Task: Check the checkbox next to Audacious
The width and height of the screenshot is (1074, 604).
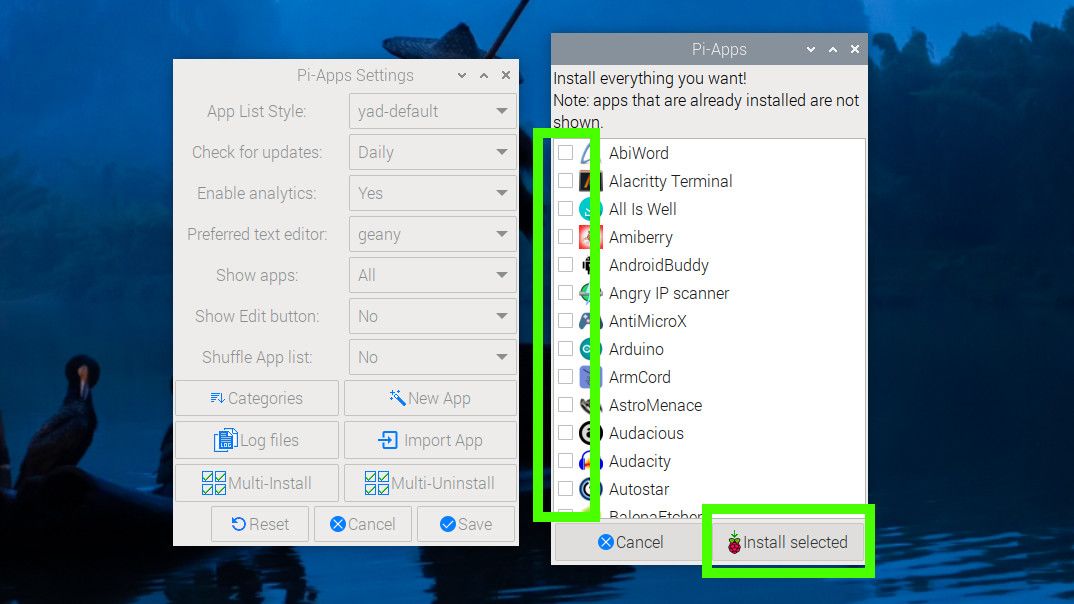Action: [565, 433]
